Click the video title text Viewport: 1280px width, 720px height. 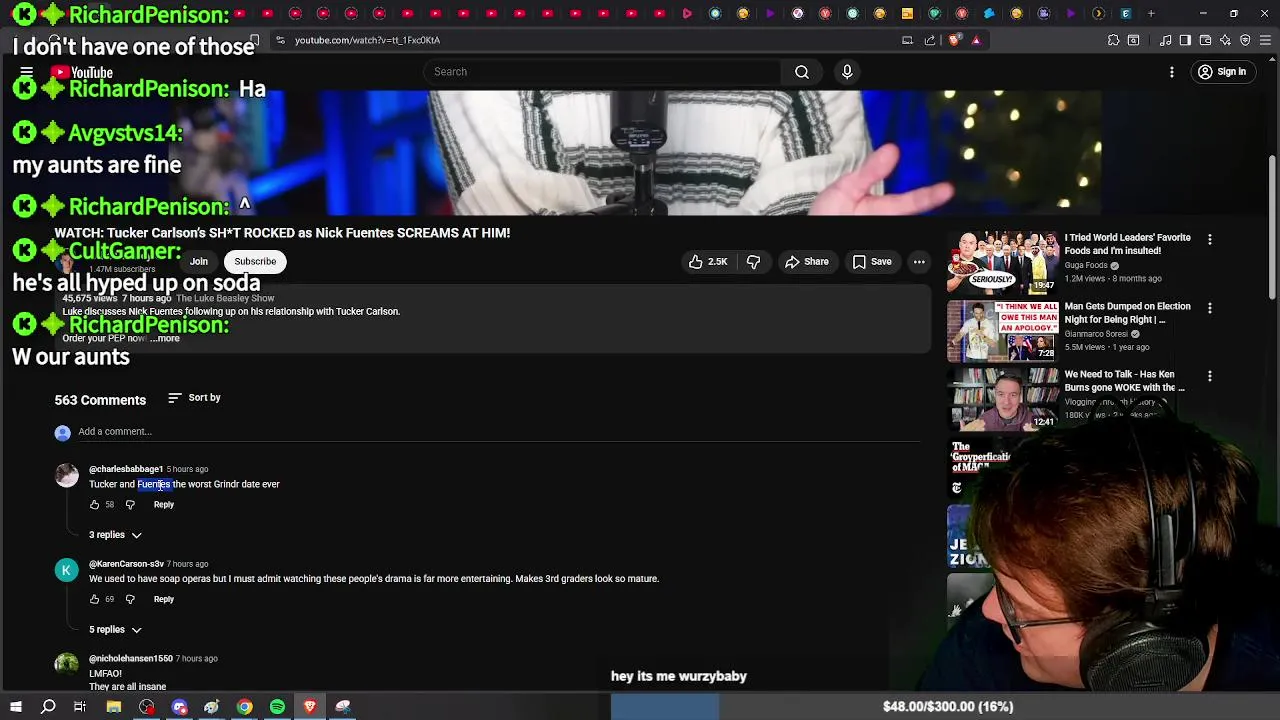pyautogui.click(x=282, y=233)
